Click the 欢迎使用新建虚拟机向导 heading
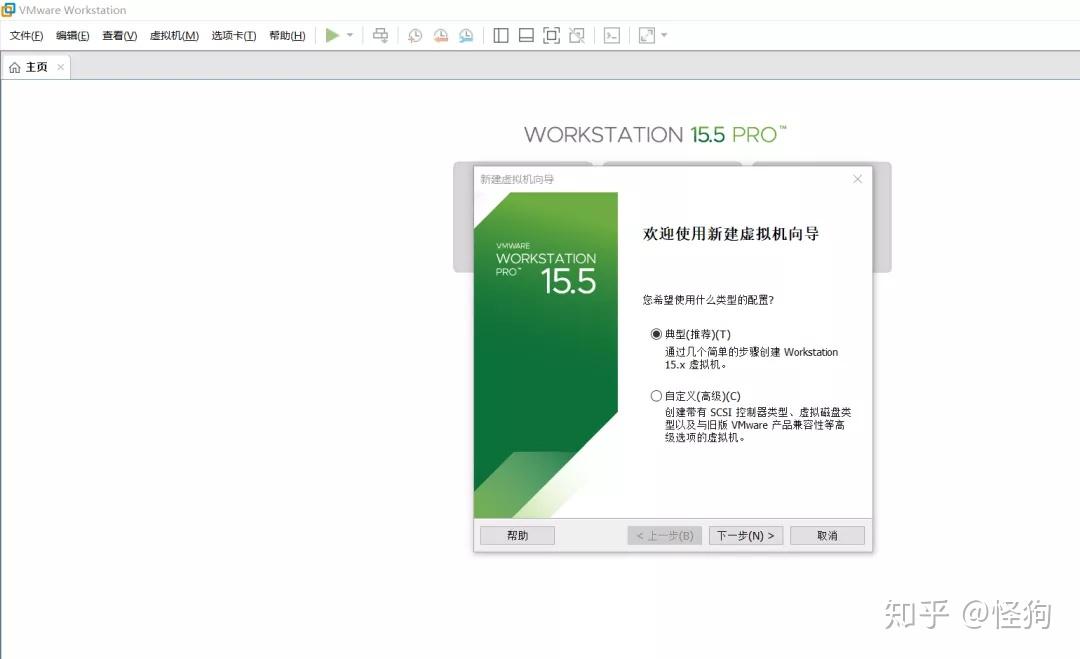The width and height of the screenshot is (1080, 659). (x=731, y=234)
